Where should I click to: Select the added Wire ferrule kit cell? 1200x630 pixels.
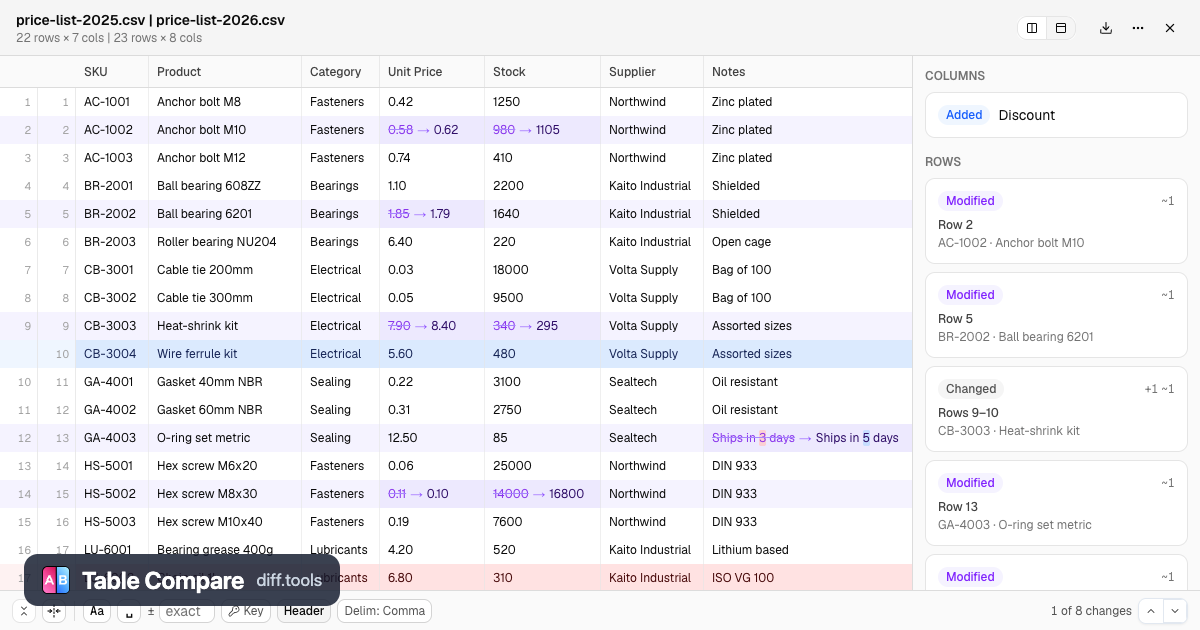(x=225, y=354)
